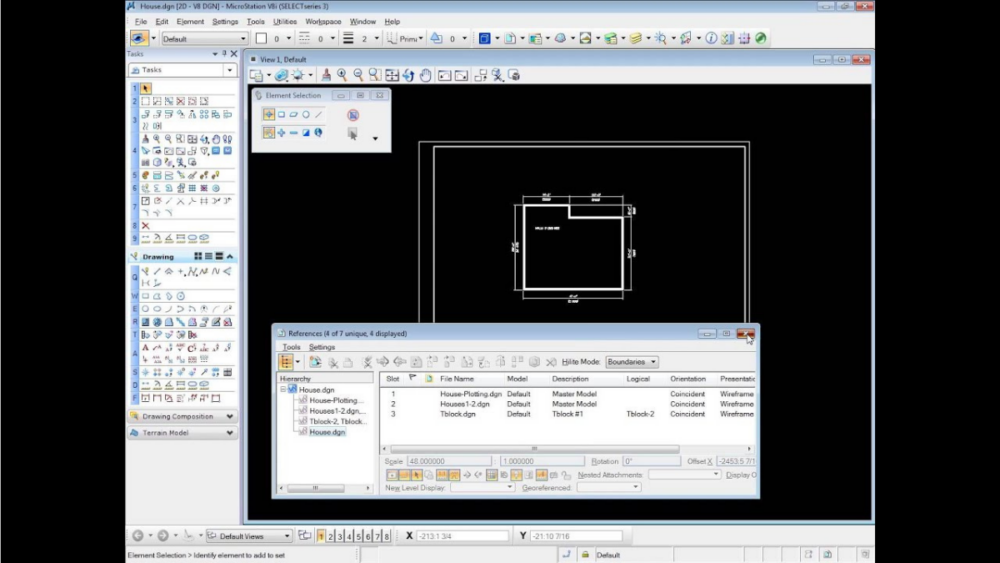1000x563 pixels.
Task: Open Tools menu in References dialog
Action: [291, 347]
